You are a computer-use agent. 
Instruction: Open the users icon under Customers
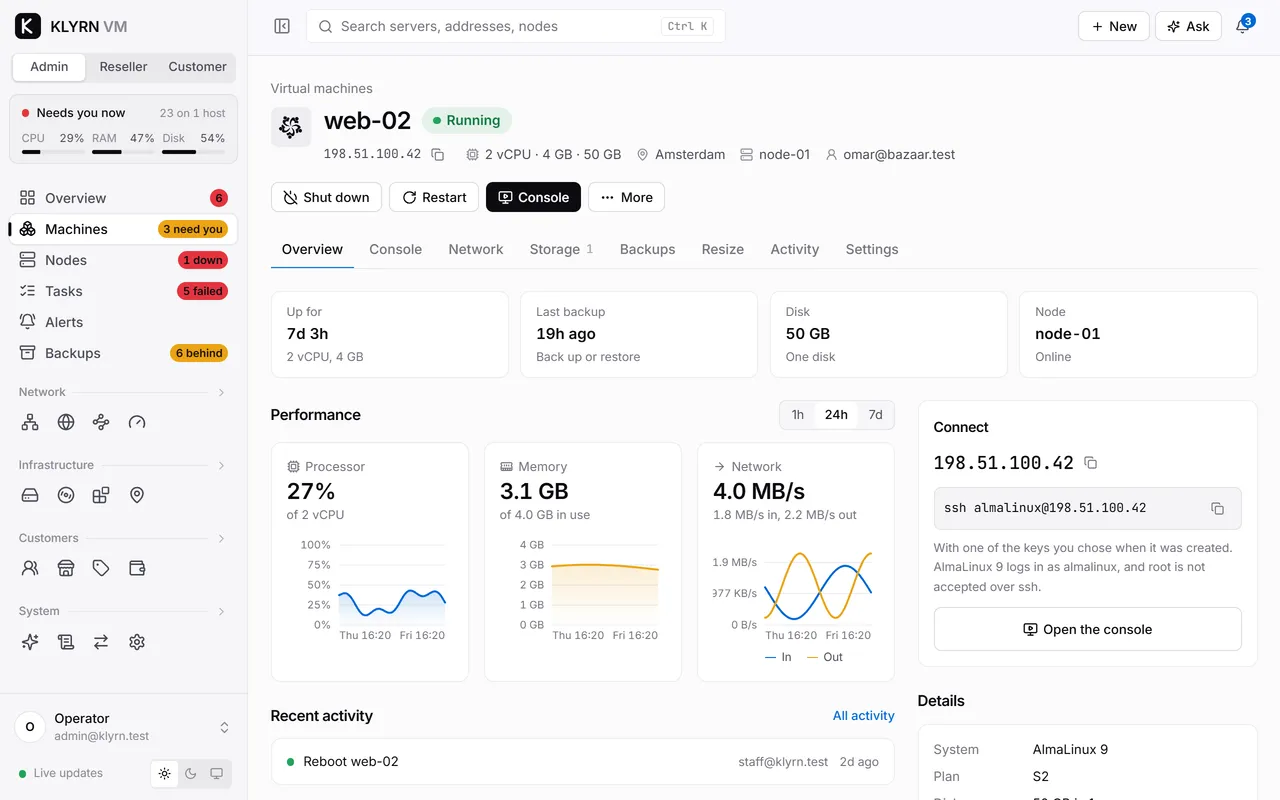click(x=30, y=568)
